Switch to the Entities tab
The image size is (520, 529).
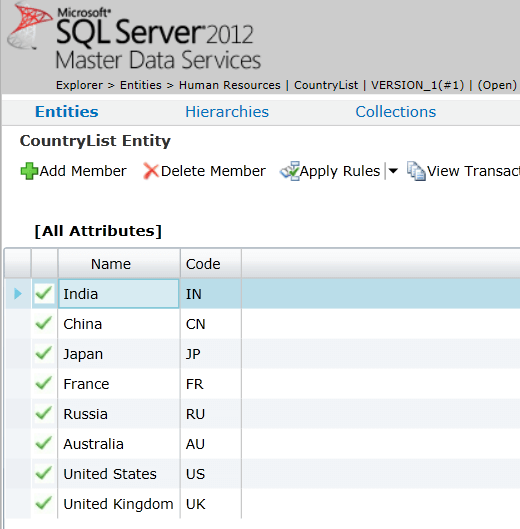point(67,112)
